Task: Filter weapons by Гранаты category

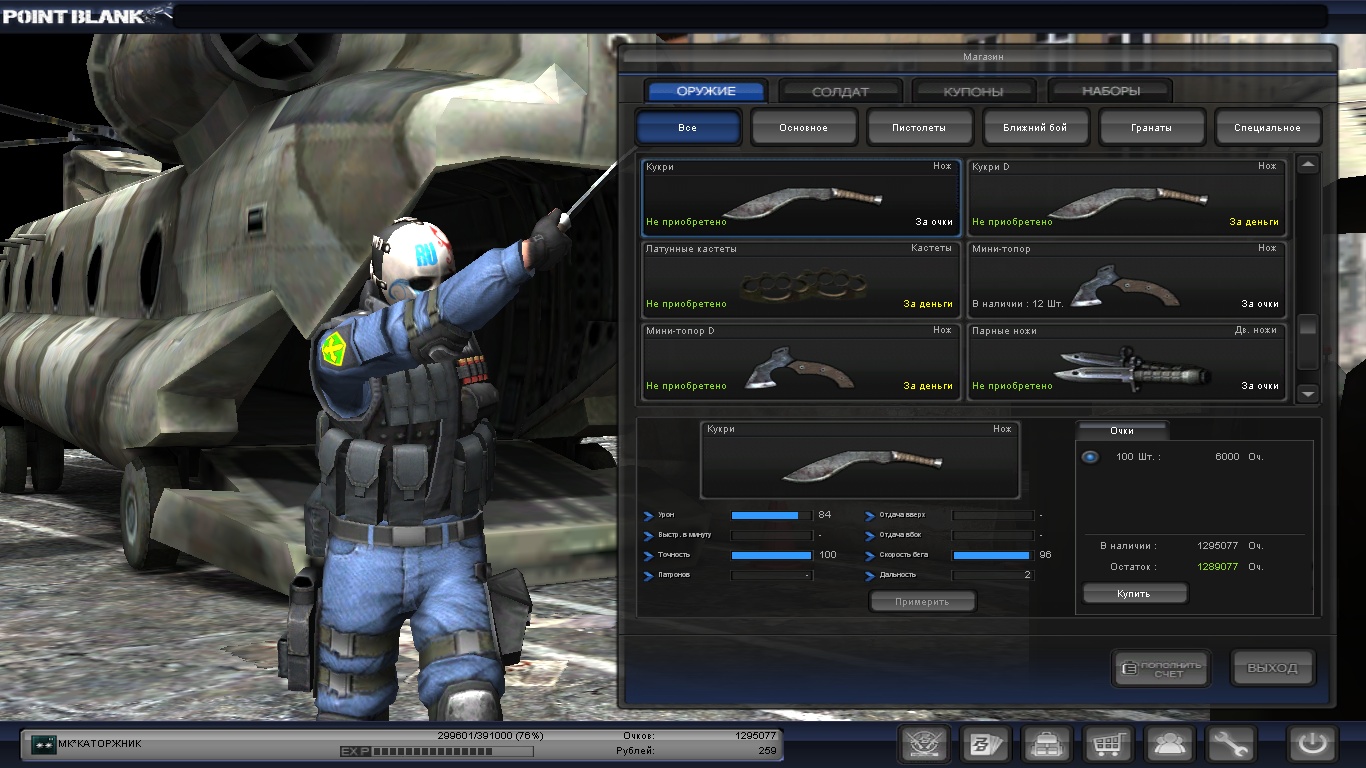Action: 1152,128
